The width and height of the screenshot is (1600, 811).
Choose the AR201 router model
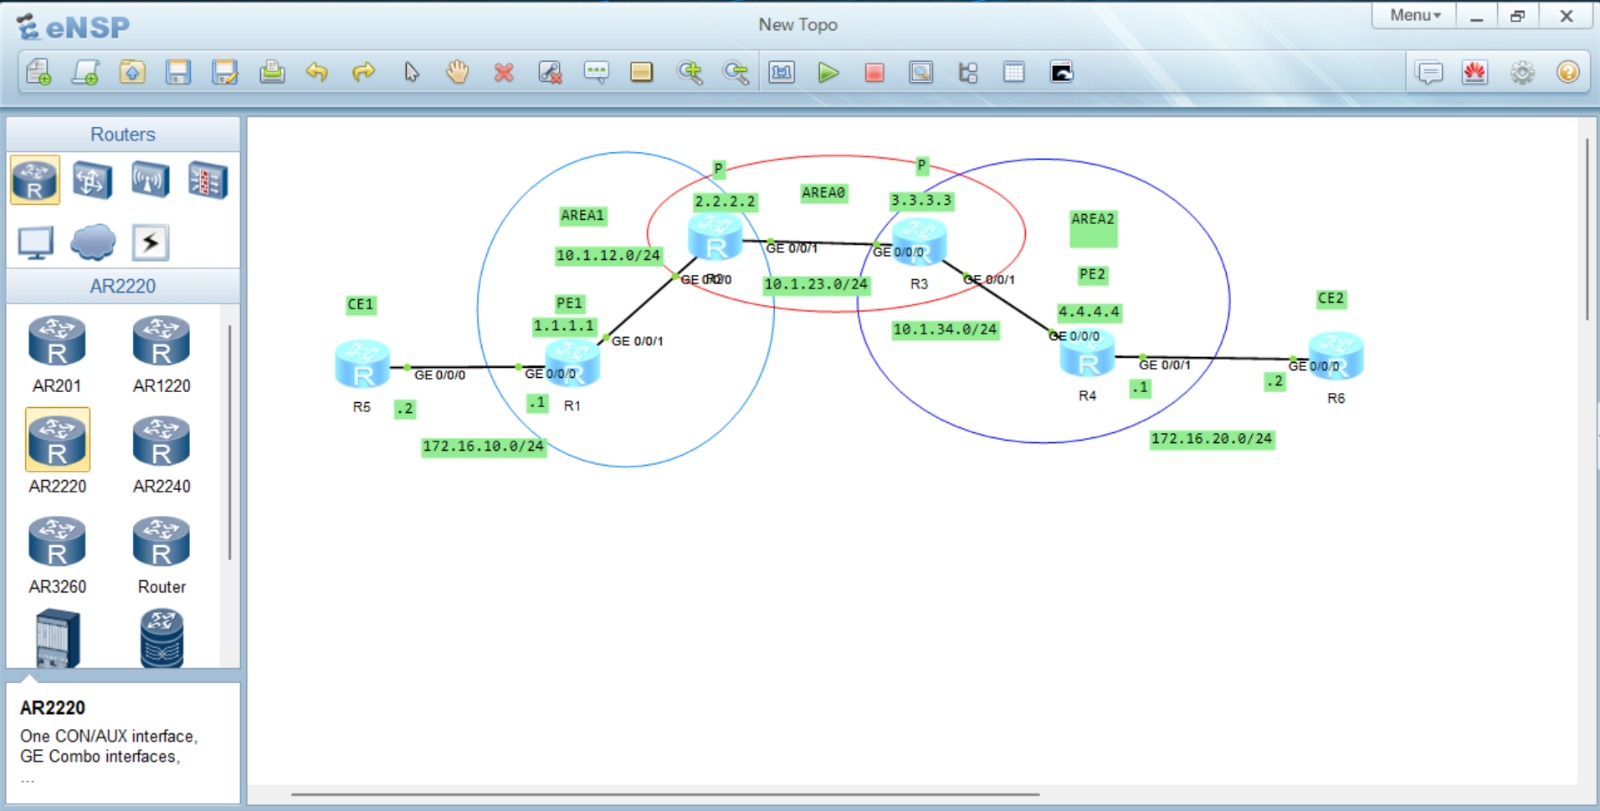click(57, 354)
